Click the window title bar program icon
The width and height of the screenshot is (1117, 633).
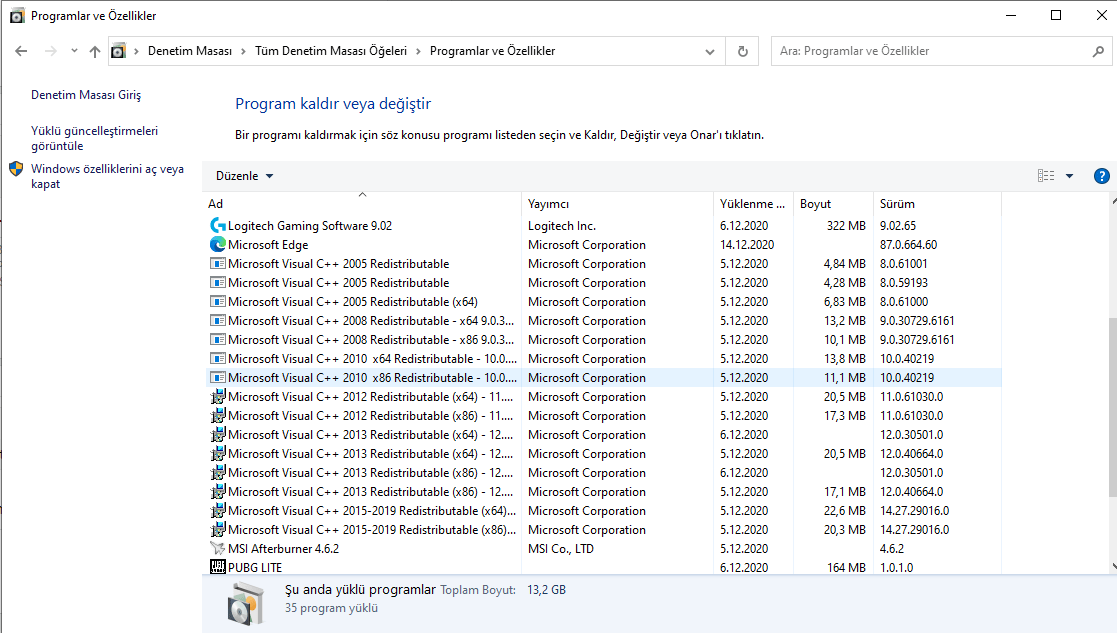pyautogui.click(x=16, y=16)
